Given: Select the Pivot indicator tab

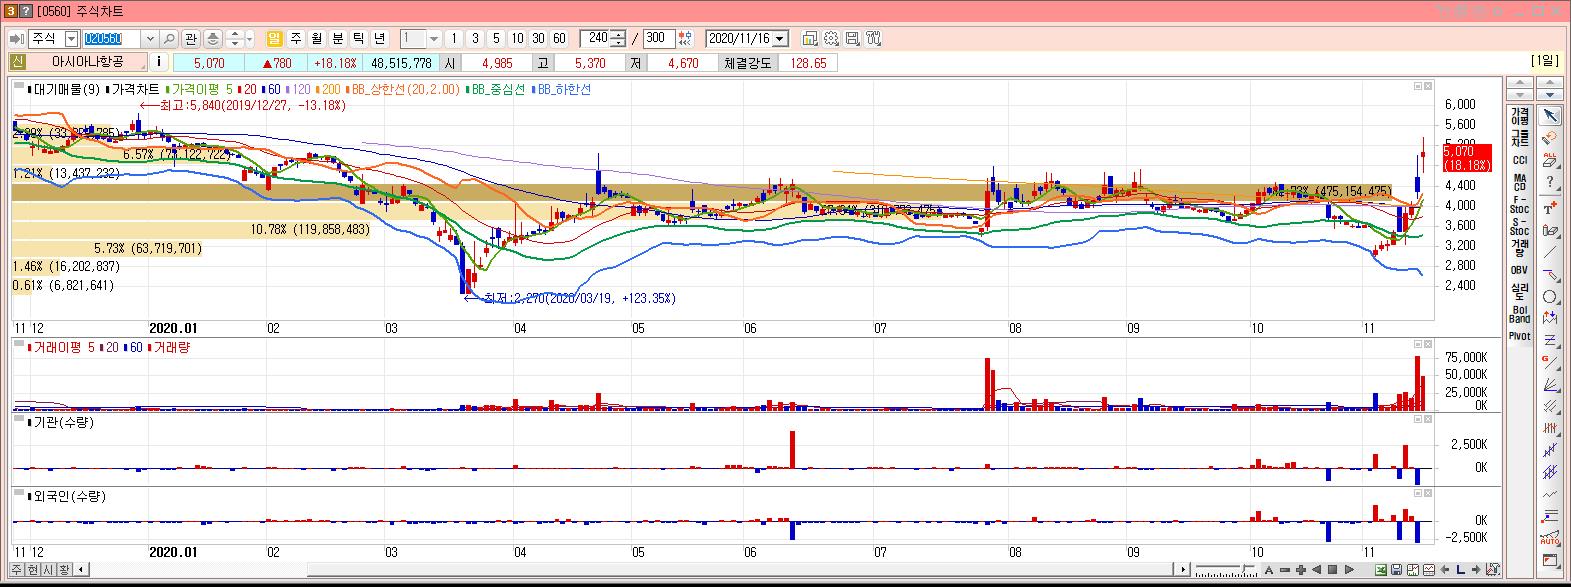Looking at the screenshot, I should [1519, 336].
